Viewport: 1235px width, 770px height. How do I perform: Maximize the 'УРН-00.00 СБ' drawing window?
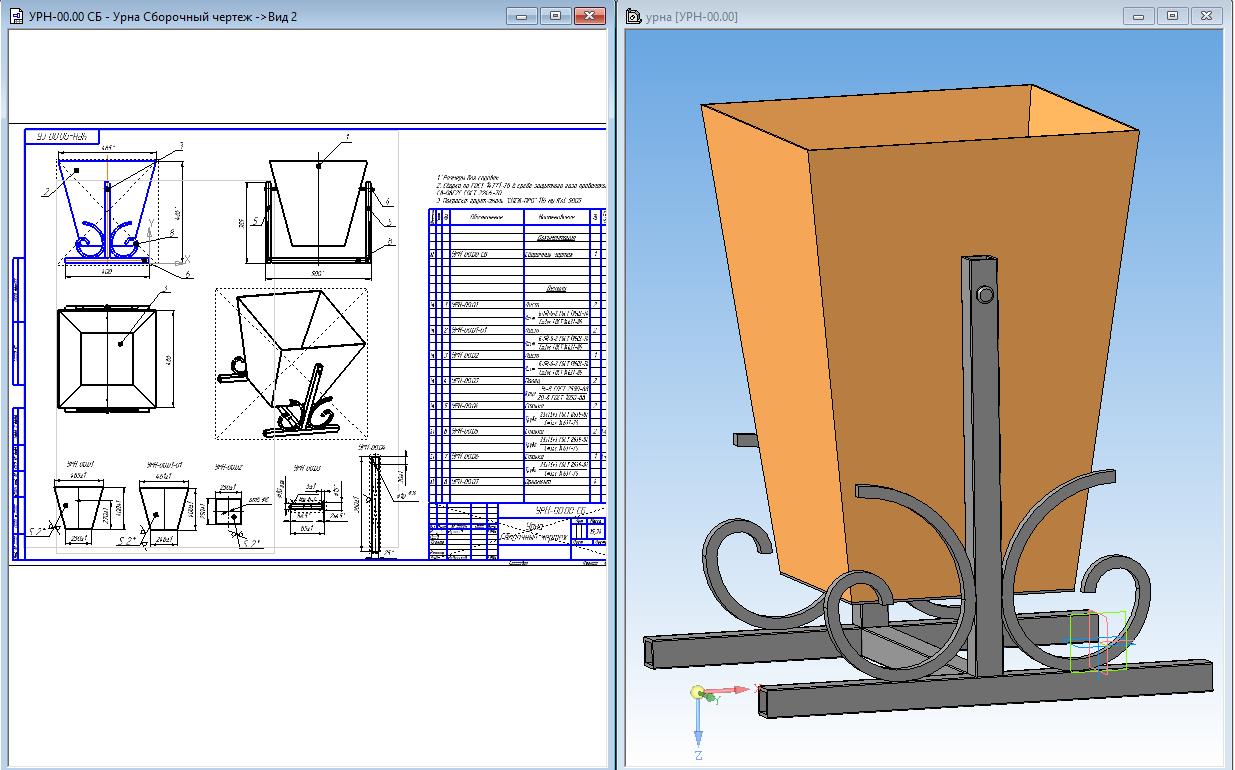pyautogui.click(x=556, y=16)
